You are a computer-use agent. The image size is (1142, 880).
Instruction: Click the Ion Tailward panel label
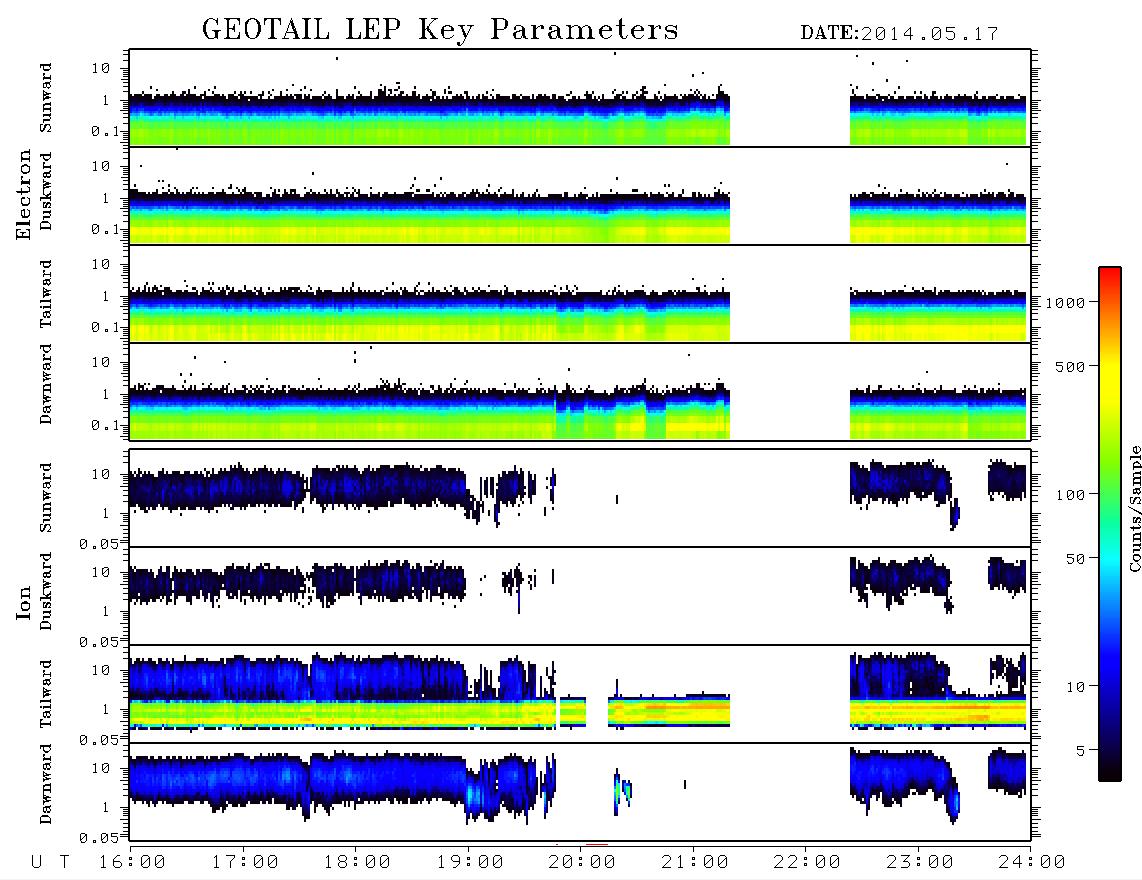pos(46,694)
